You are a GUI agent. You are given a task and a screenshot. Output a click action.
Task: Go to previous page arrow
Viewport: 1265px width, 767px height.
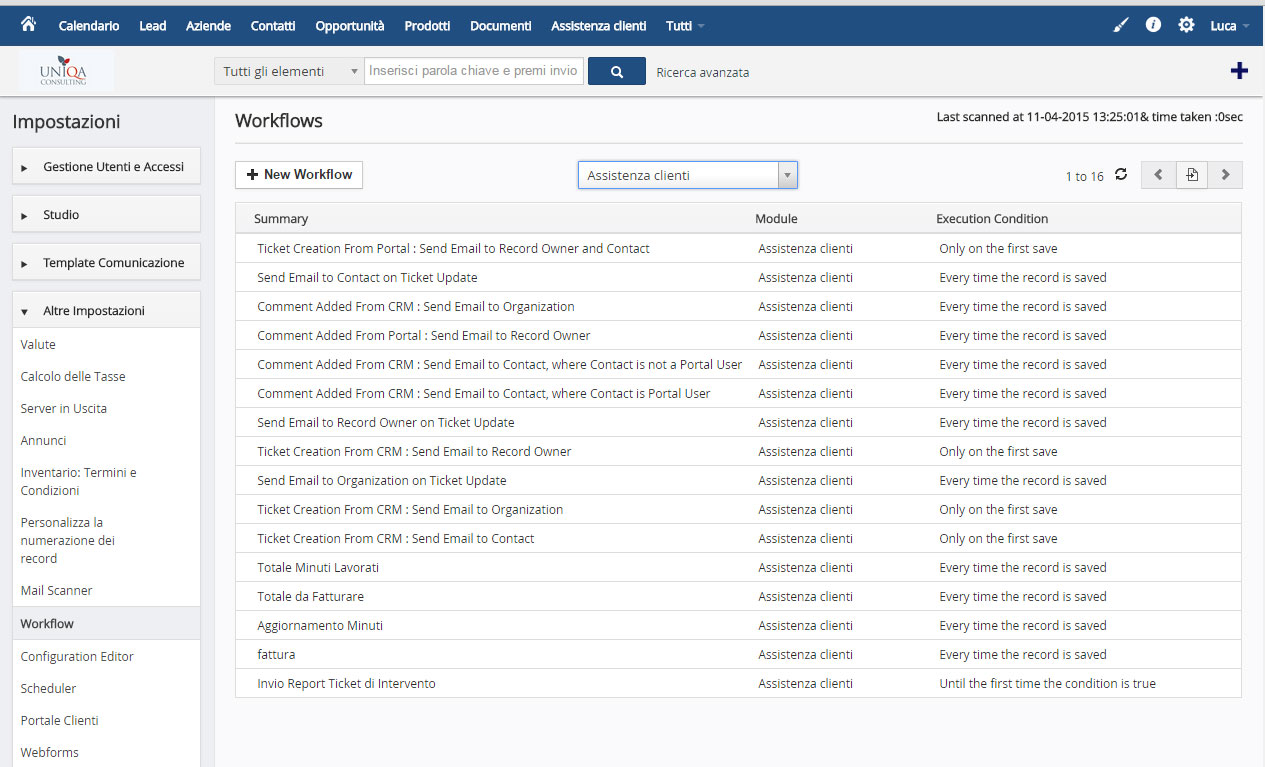[1158, 175]
